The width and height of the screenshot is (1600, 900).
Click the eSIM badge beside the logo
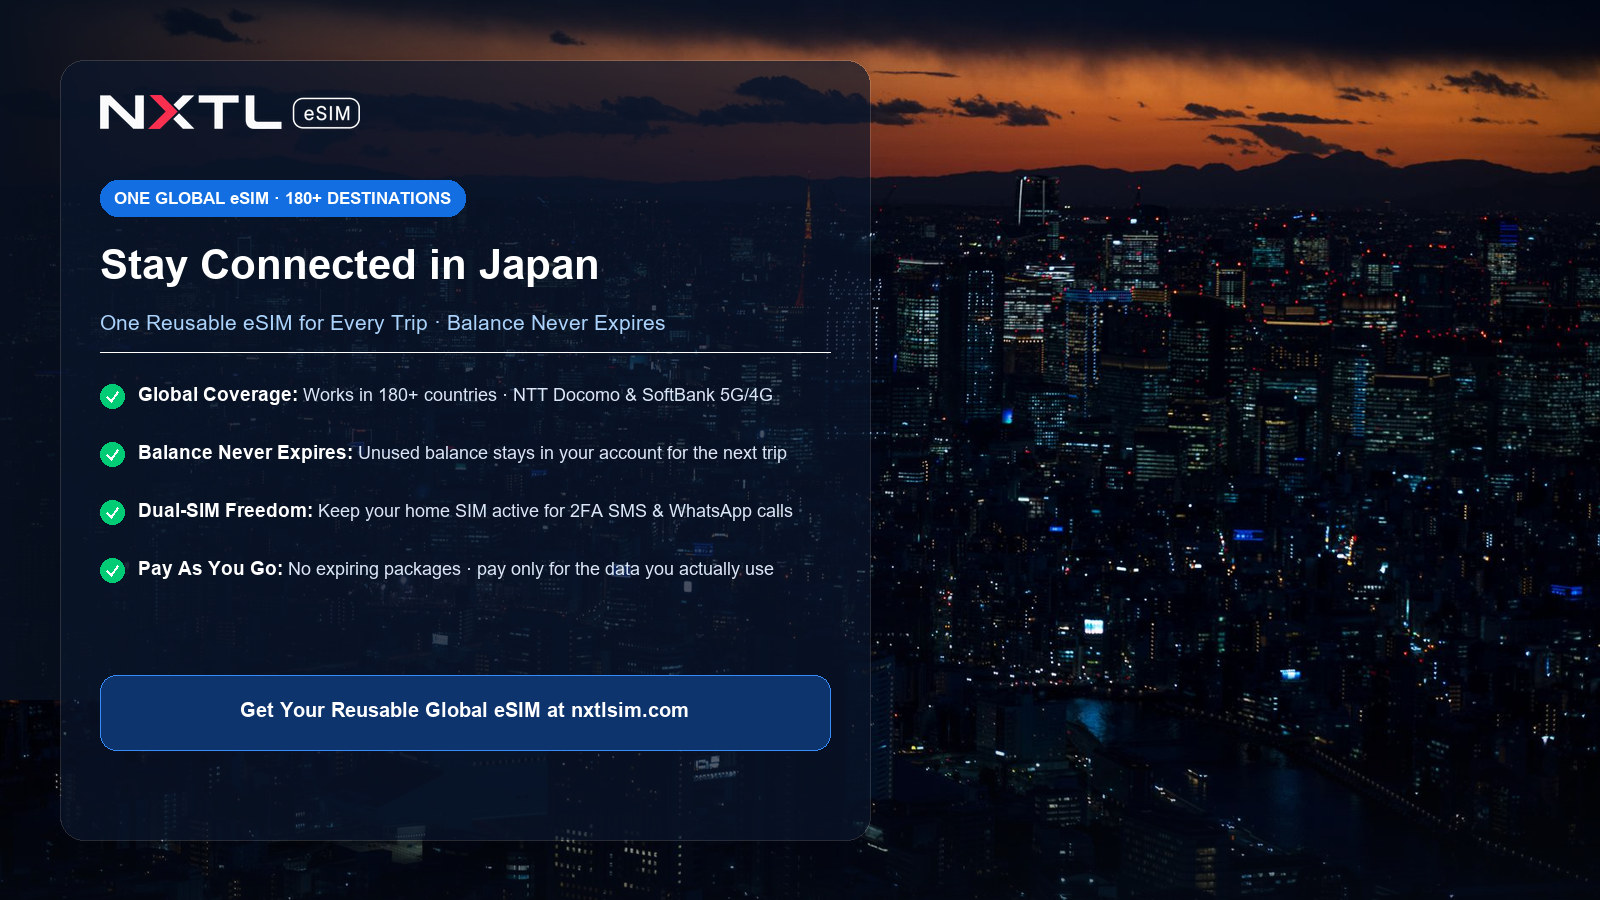coord(326,113)
